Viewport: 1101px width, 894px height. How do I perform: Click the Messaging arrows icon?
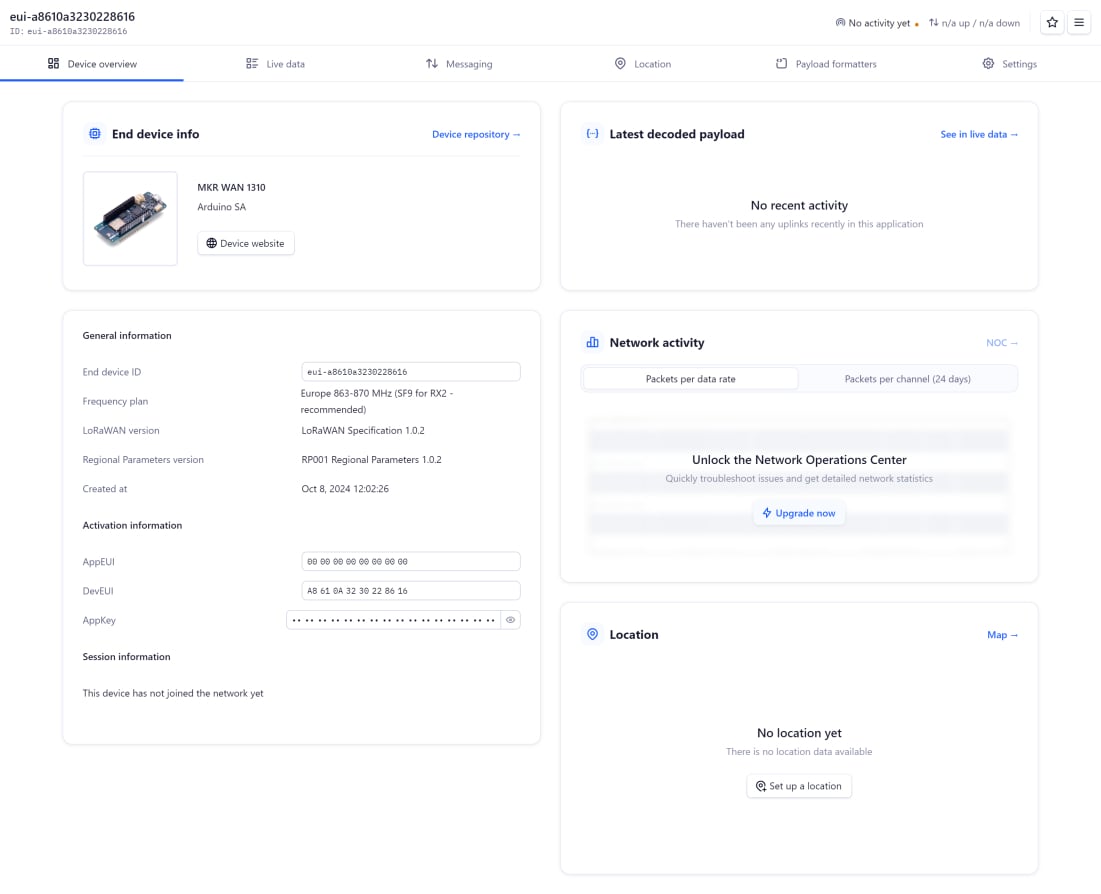430,63
